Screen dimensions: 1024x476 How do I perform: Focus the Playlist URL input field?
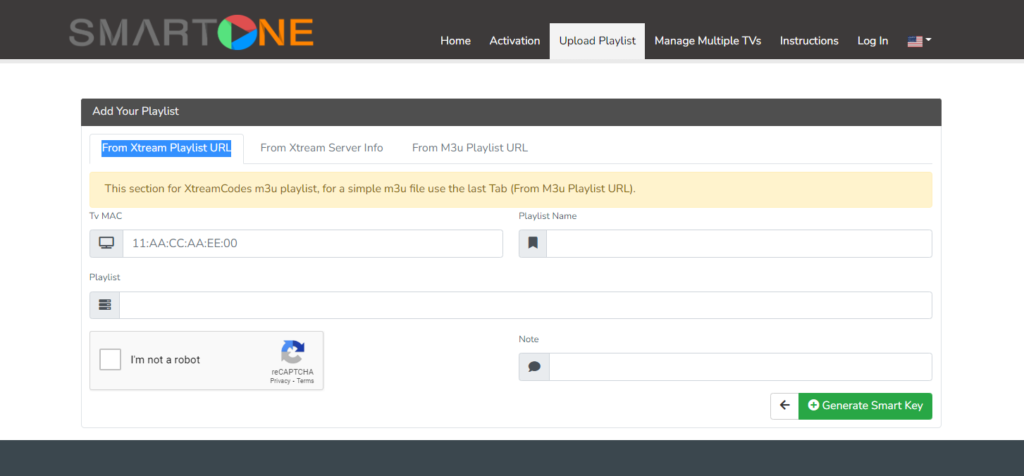(526, 305)
